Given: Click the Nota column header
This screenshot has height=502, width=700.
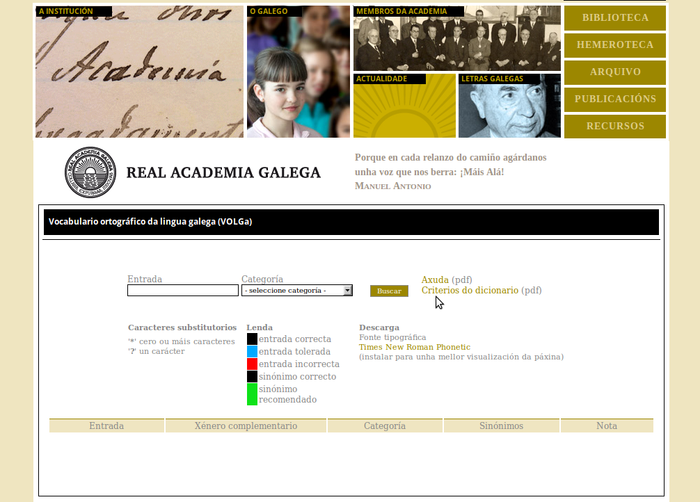Looking at the screenshot, I should 607,426.
